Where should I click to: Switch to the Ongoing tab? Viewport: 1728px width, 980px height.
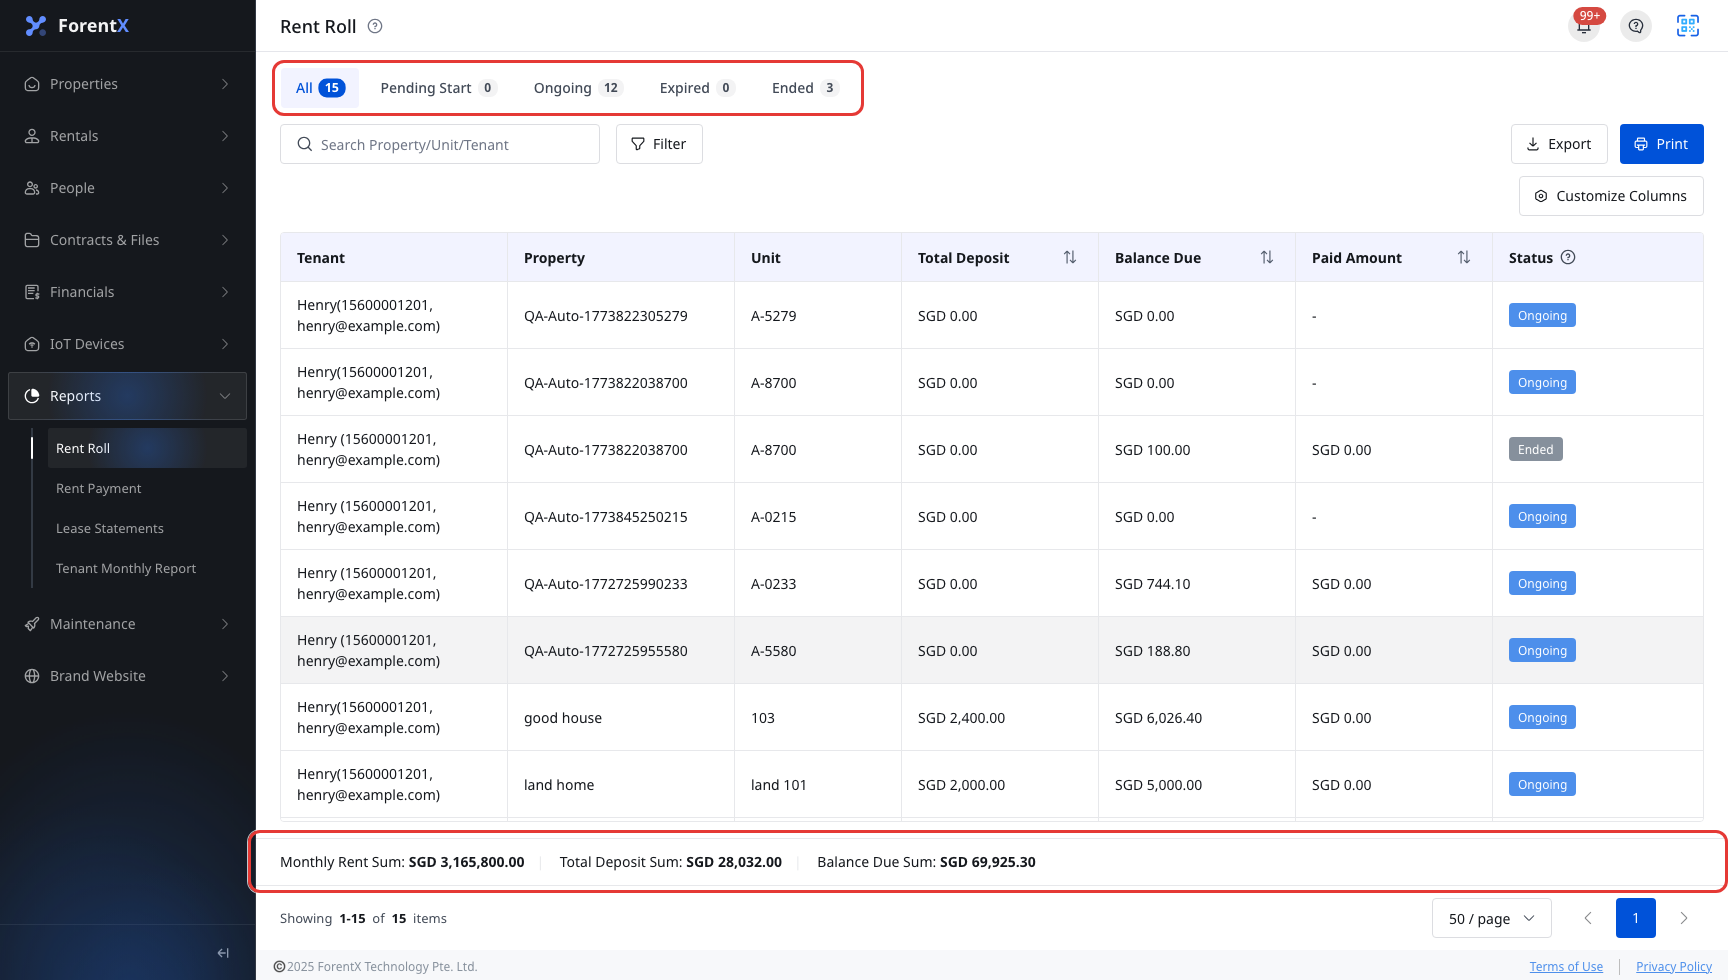tap(578, 88)
